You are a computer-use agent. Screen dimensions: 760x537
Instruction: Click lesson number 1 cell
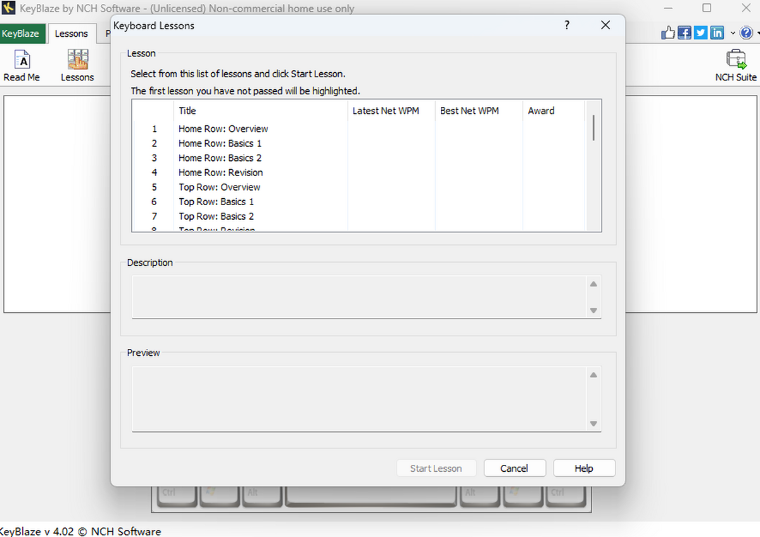(x=154, y=129)
